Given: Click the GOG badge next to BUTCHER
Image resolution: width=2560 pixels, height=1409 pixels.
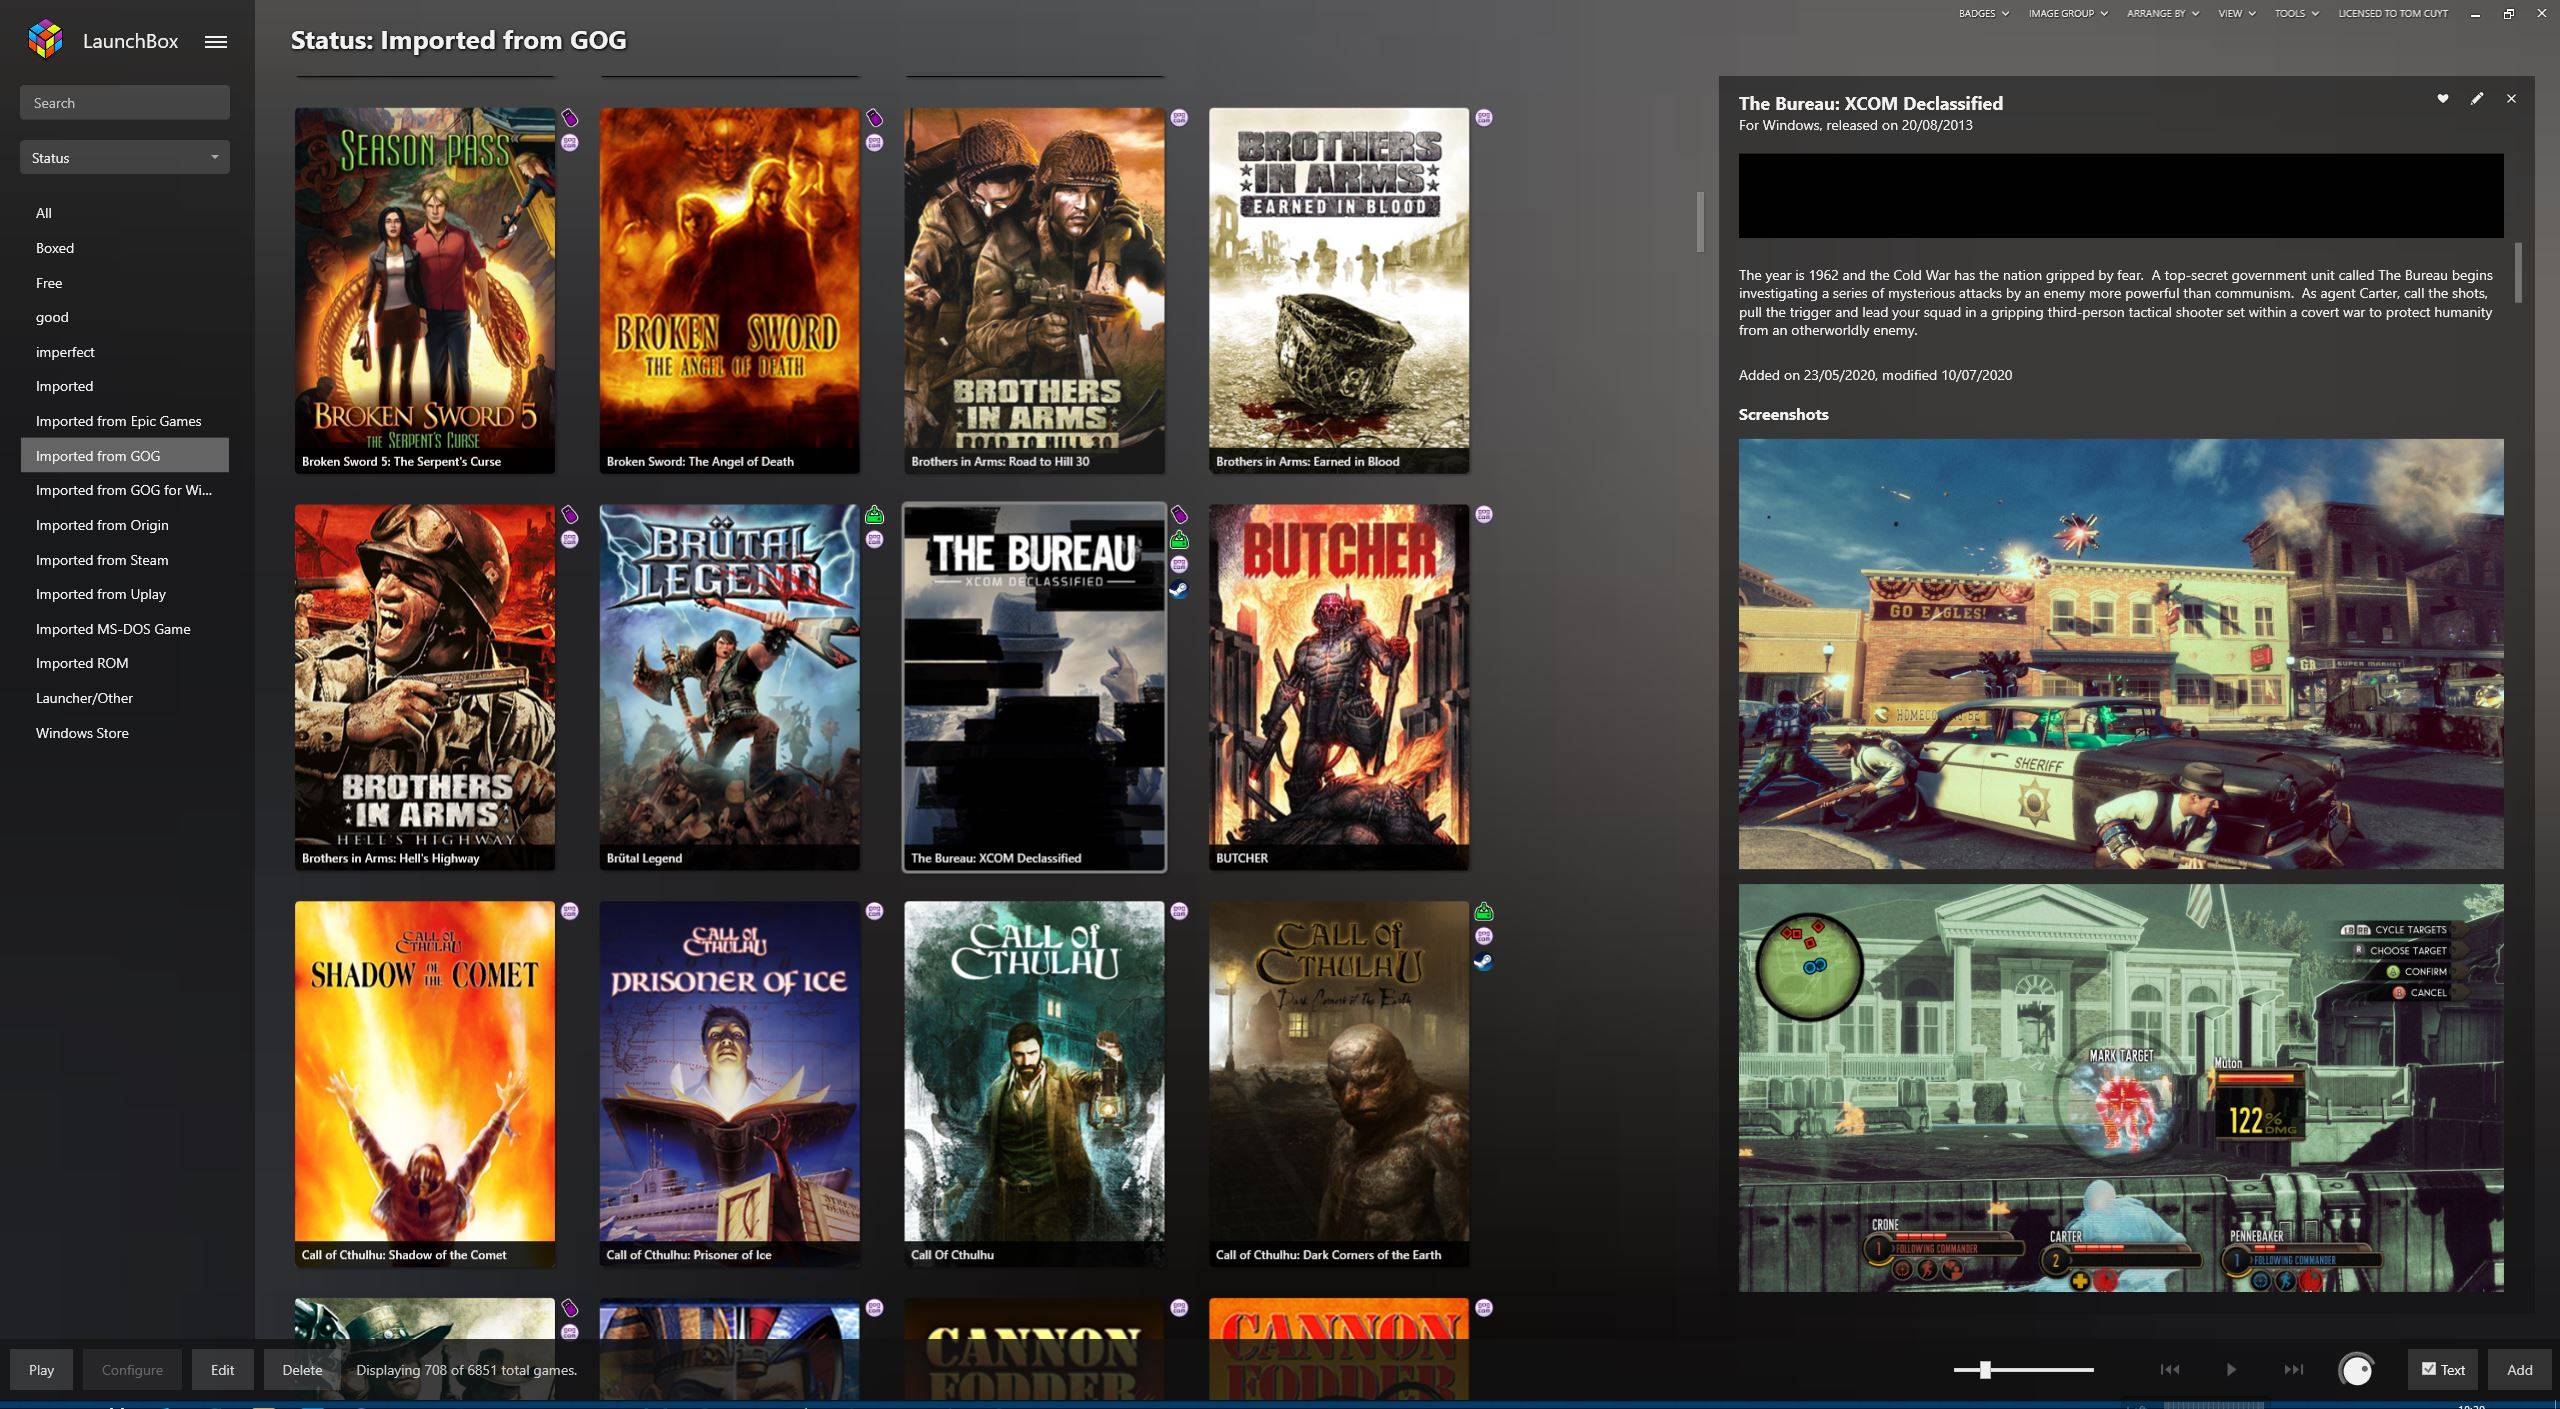Looking at the screenshot, I should (x=1484, y=515).
